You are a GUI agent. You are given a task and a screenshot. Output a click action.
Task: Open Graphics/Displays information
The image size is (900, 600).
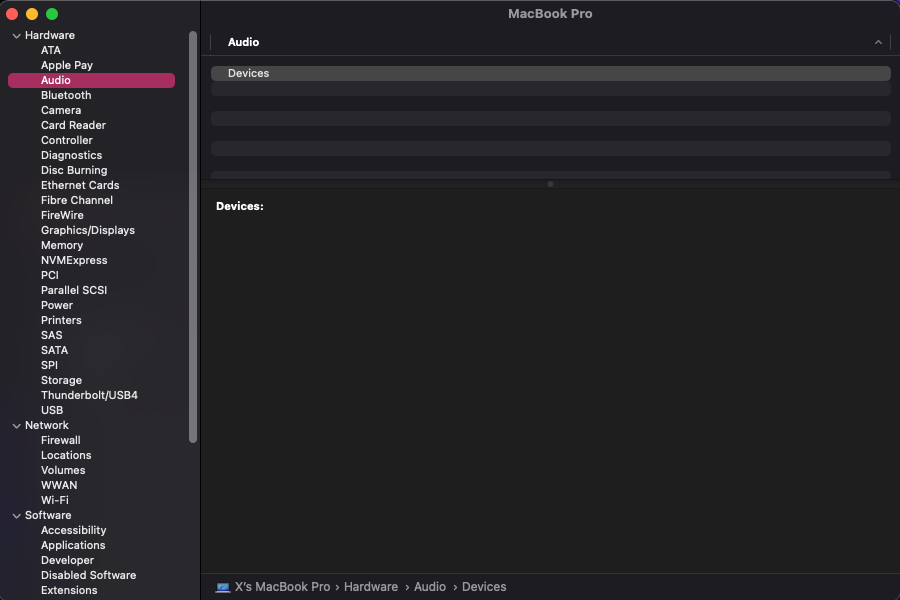(88, 230)
